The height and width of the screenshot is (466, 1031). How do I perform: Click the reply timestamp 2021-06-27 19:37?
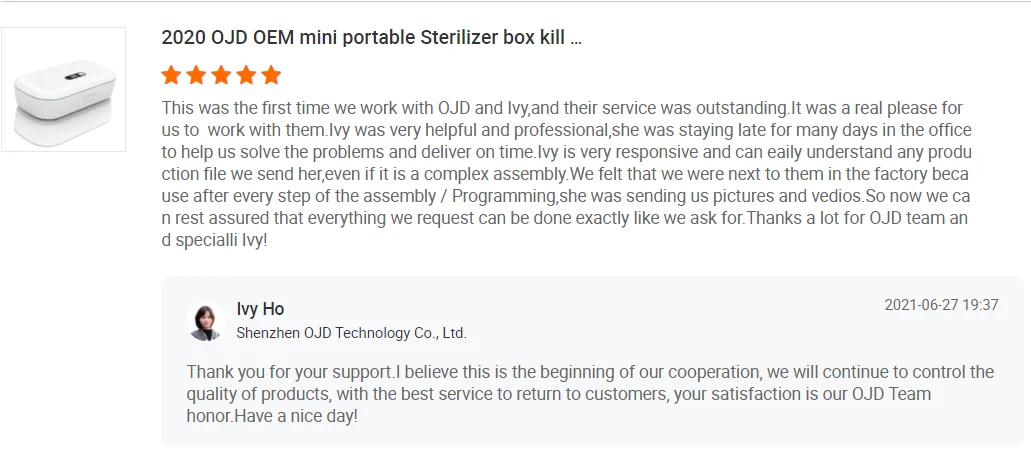tap(941, 305)
